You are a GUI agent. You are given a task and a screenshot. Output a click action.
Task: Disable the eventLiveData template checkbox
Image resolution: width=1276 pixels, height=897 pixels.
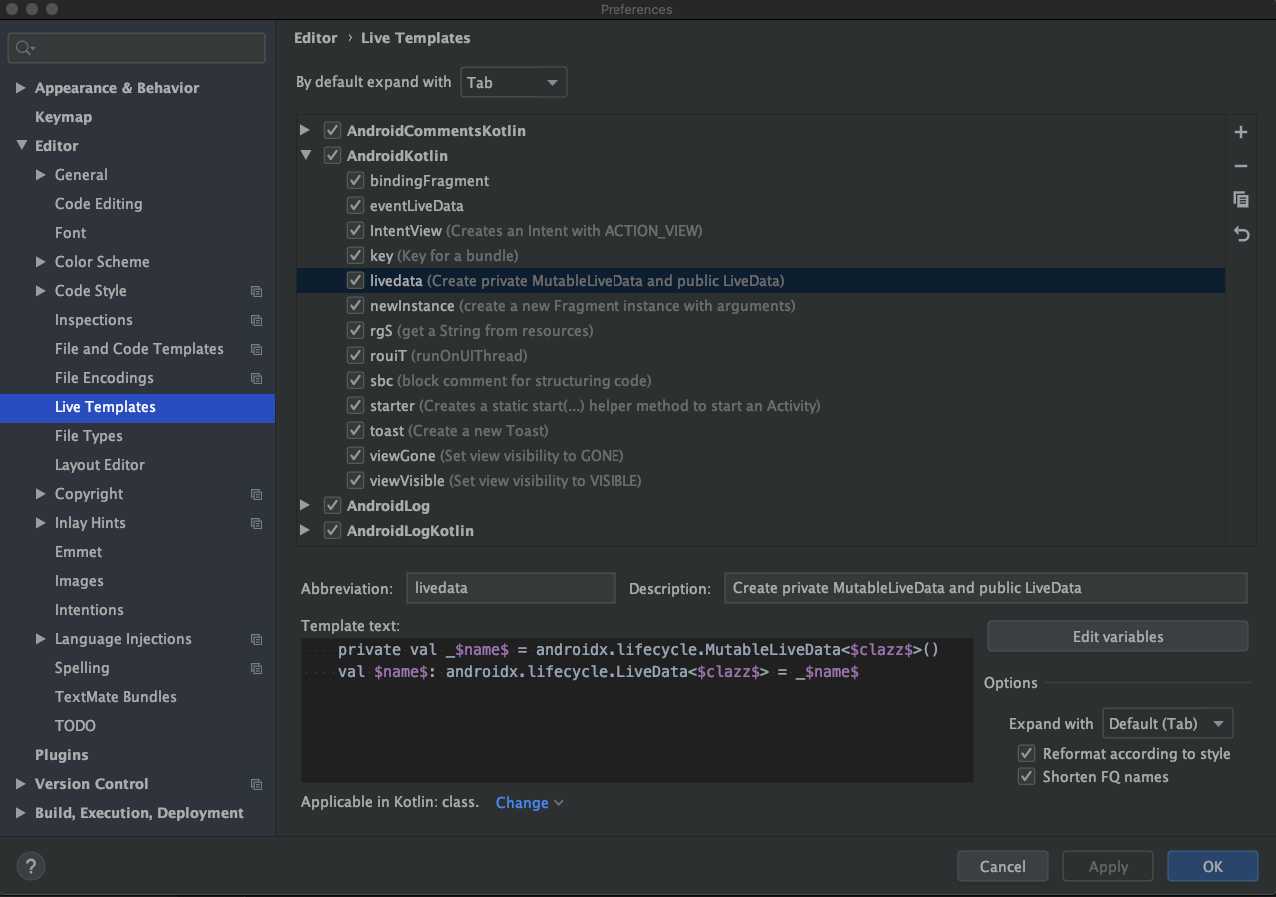point(355,206)
